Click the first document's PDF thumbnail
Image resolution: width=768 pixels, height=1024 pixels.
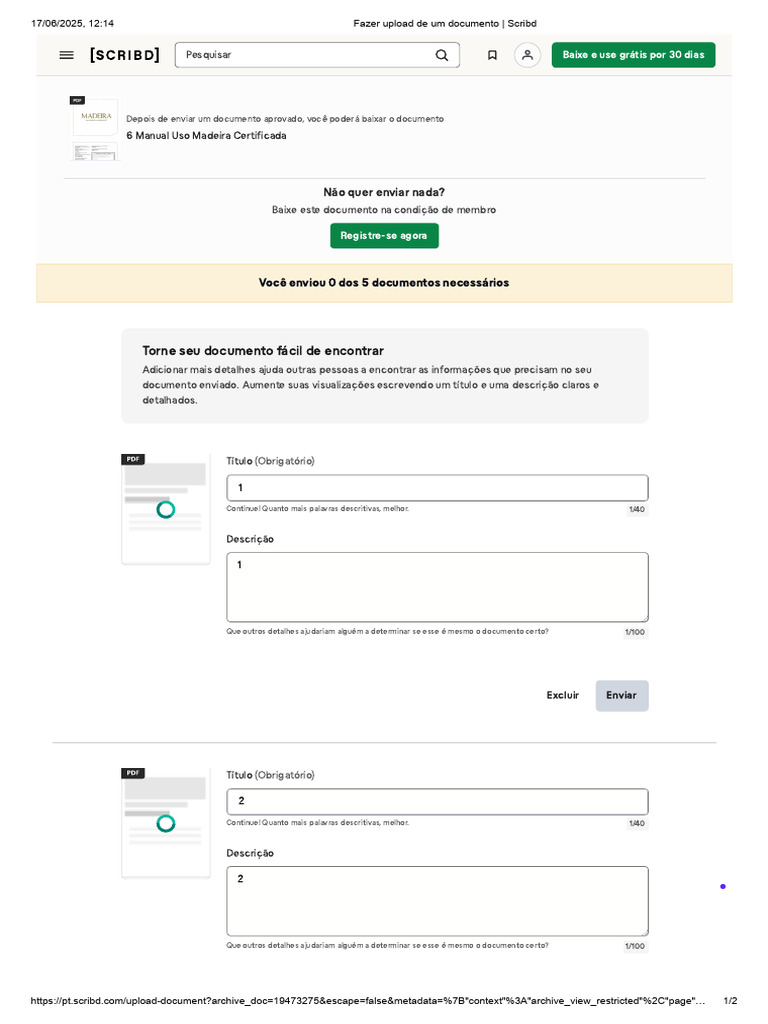coord(166,508)
